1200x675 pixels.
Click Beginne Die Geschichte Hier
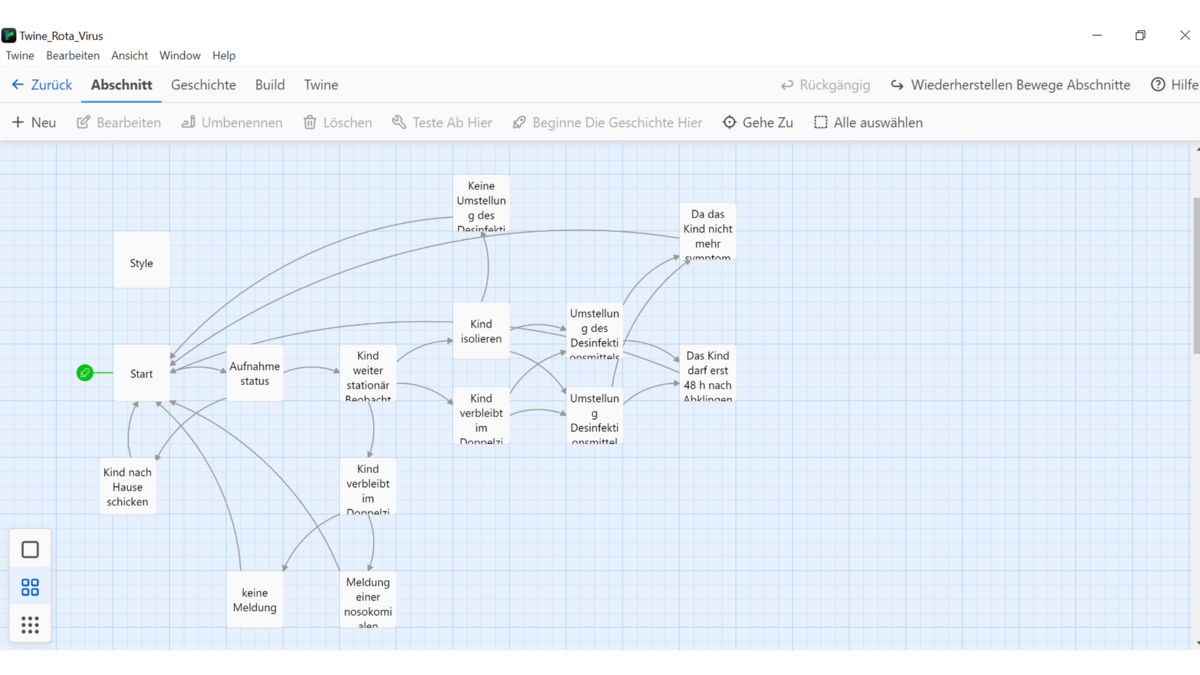point(607,122)
